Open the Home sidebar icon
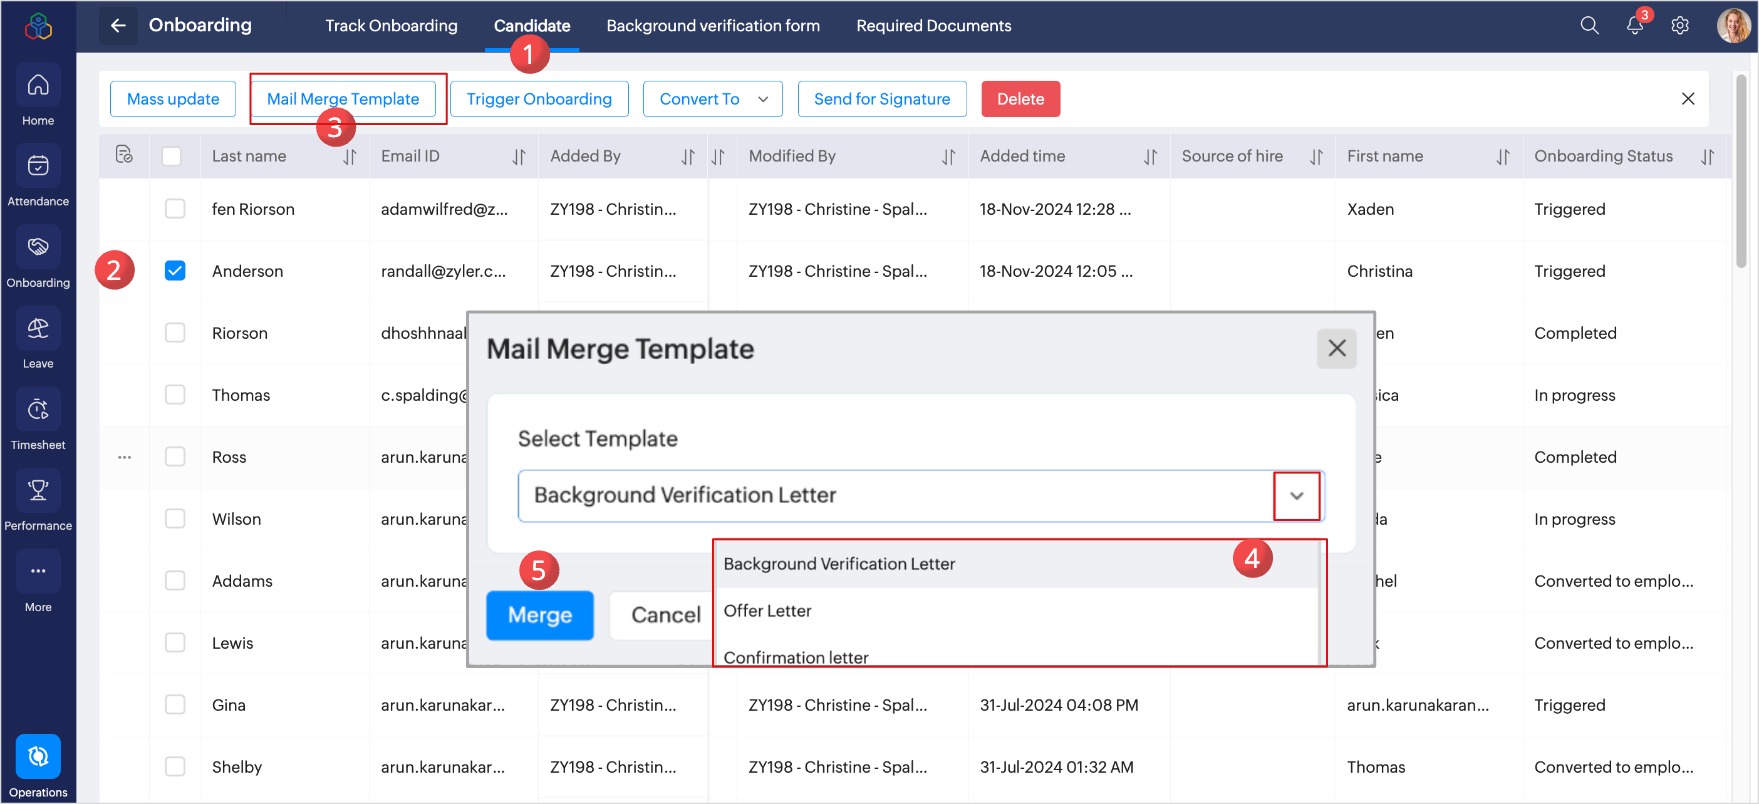This screenshot has height=804, width=1759. (x=38, y=87)
